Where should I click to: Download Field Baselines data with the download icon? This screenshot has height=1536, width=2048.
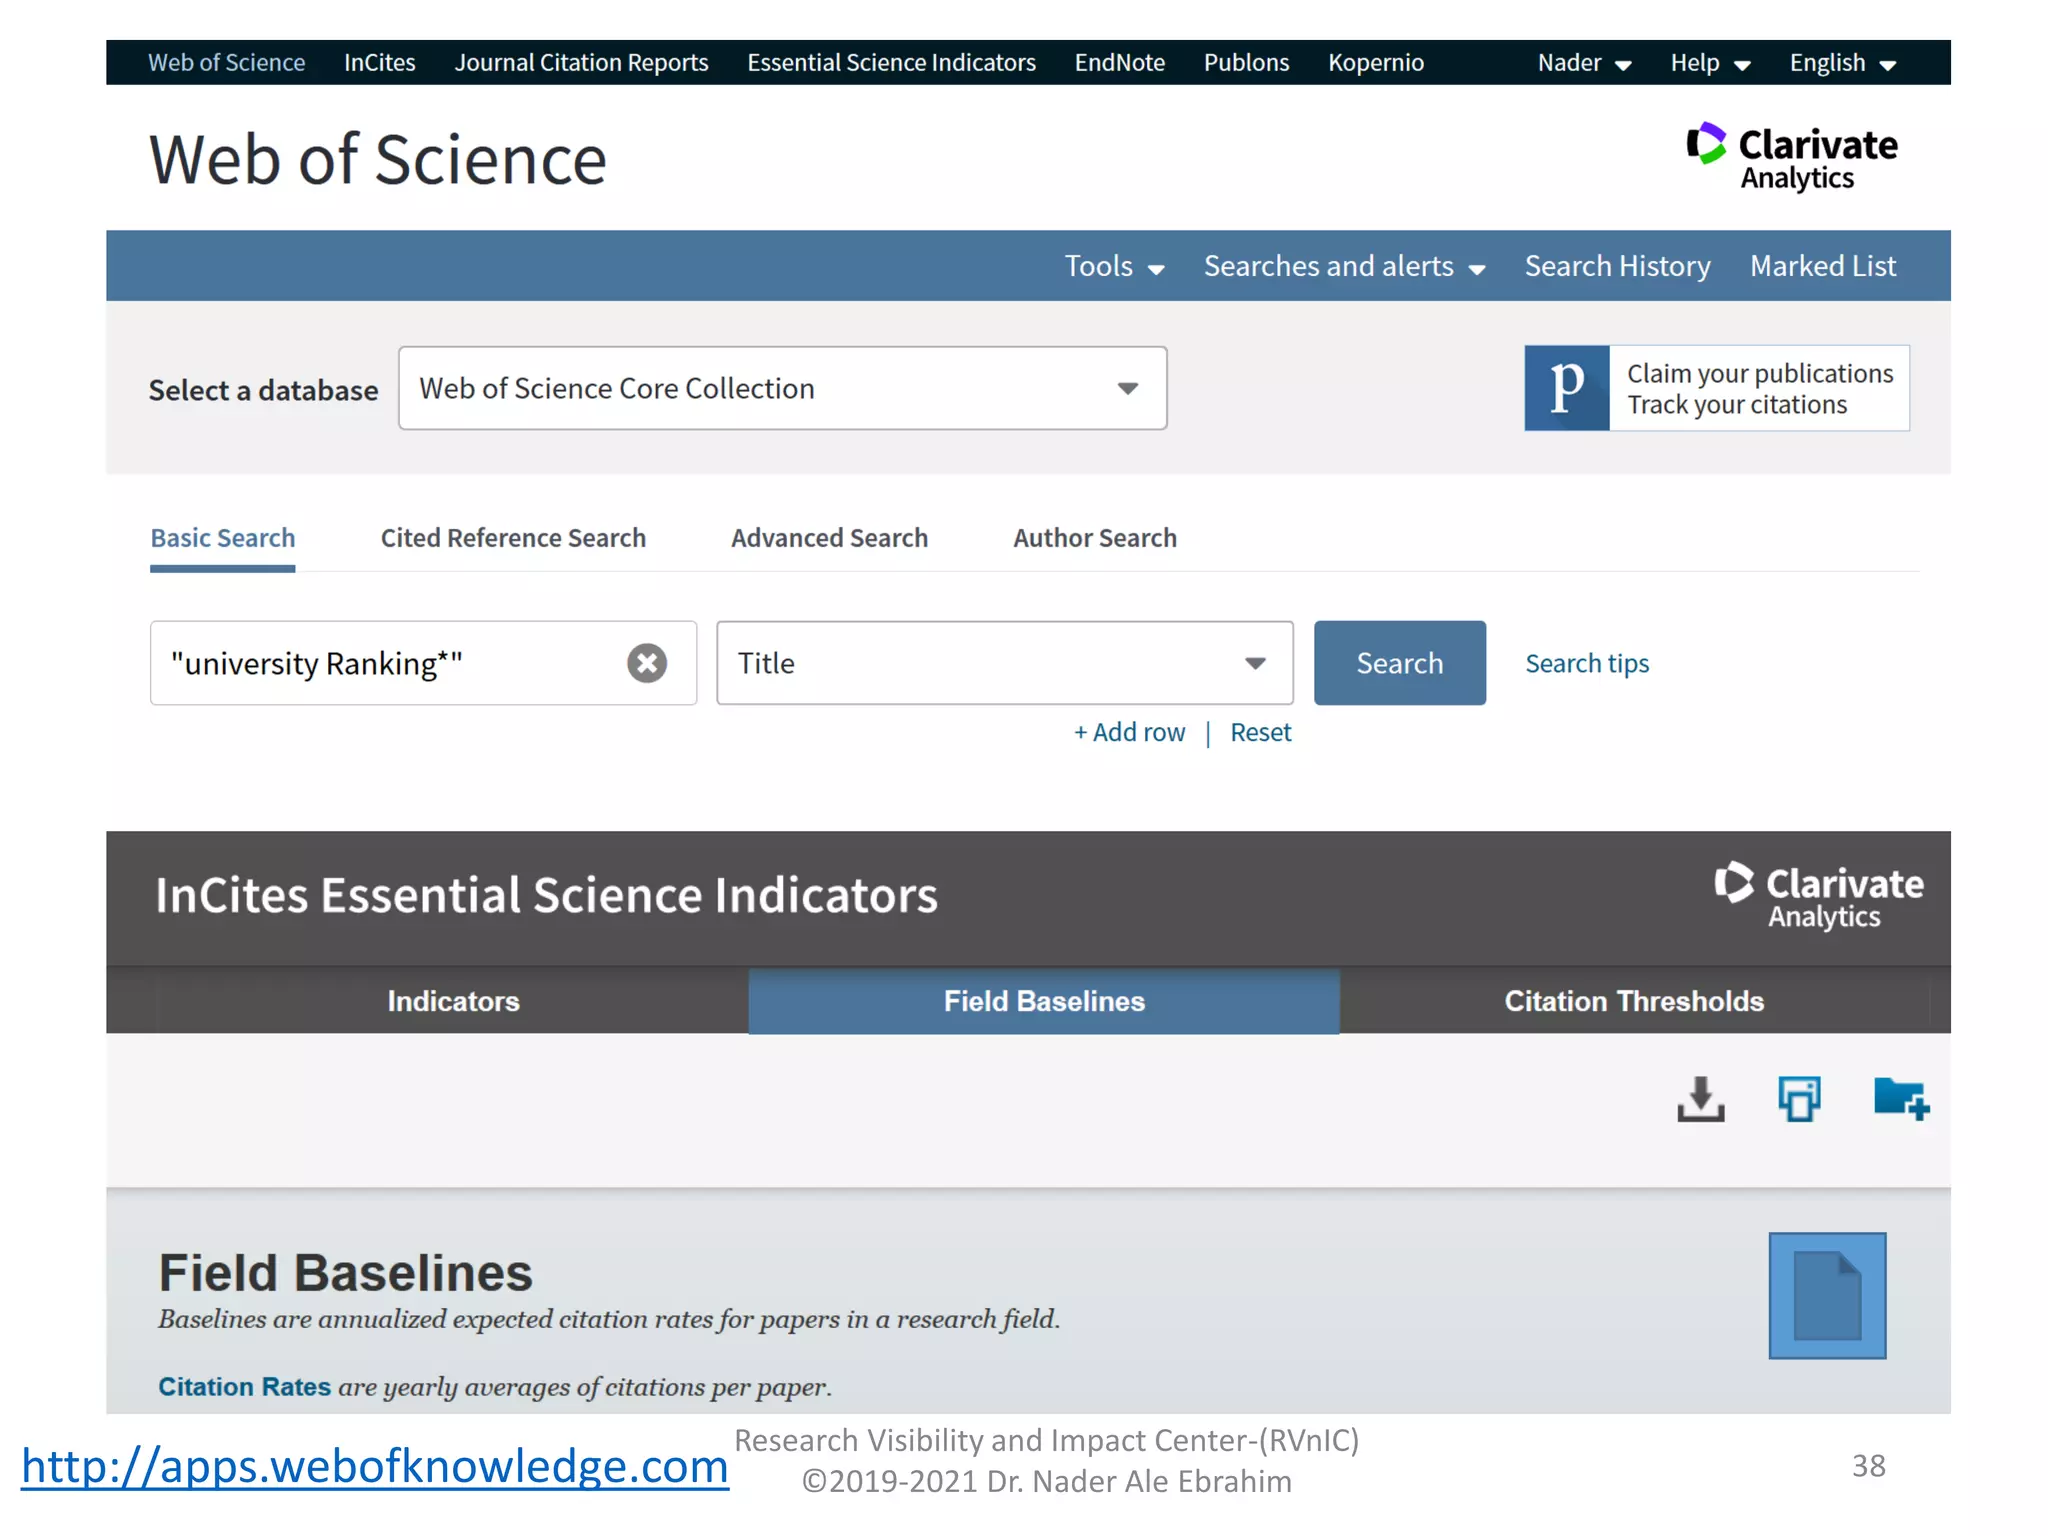pyautogui.click(x=1700, y=1099)
